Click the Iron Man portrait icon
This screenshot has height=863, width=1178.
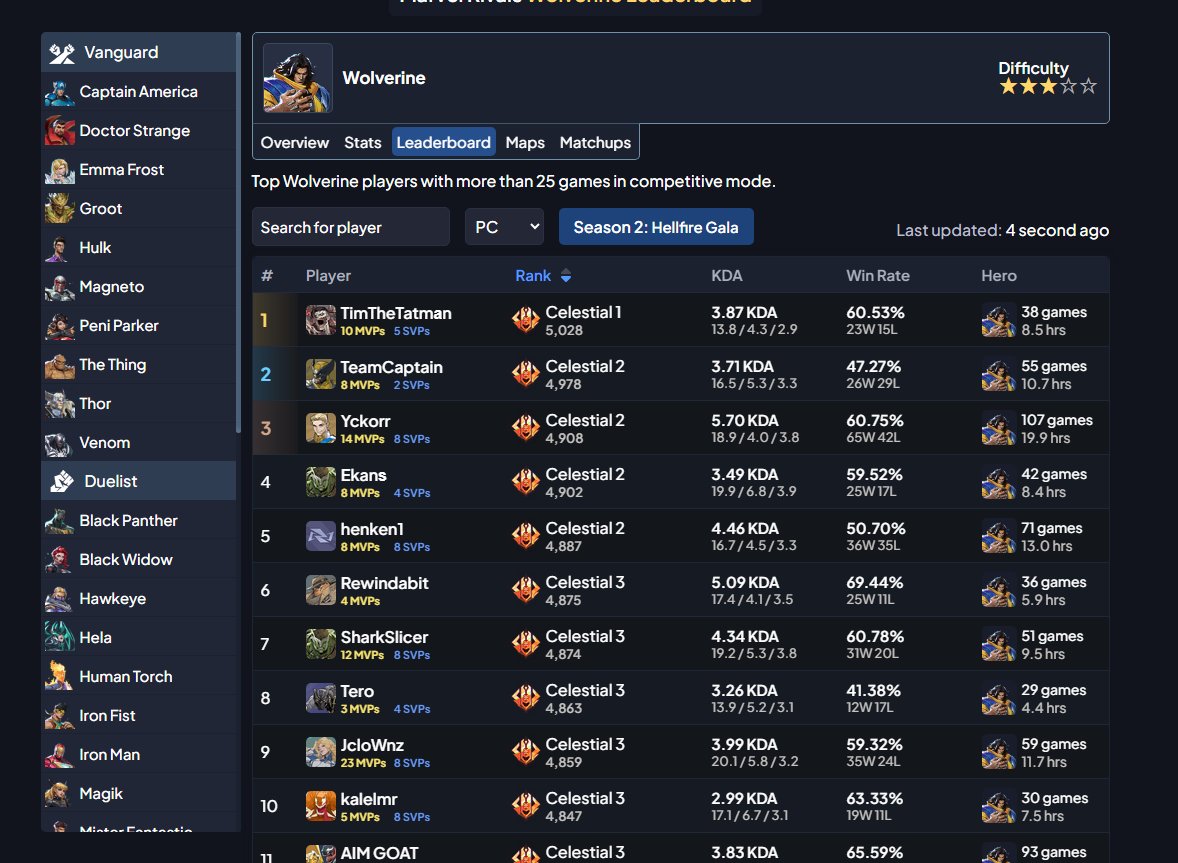point(59,756)
